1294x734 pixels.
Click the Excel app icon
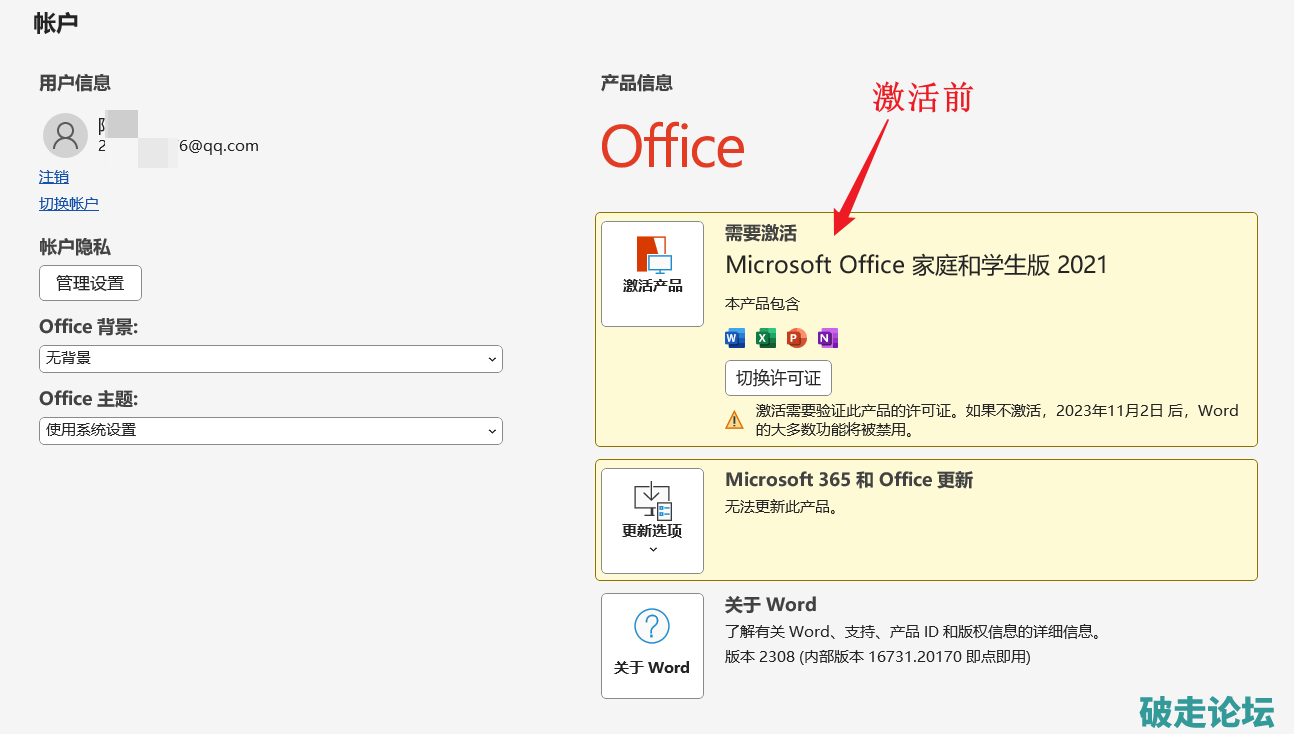tap(766, 338)
